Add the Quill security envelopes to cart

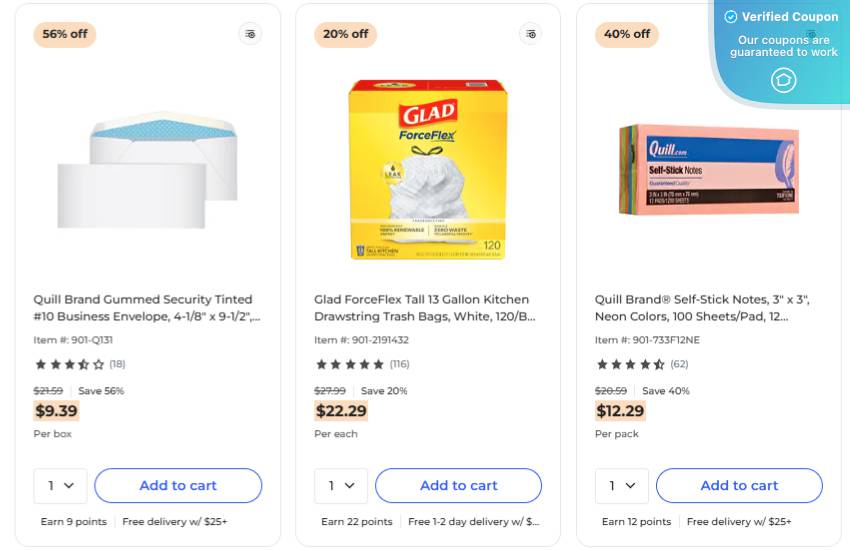(178, 486)
